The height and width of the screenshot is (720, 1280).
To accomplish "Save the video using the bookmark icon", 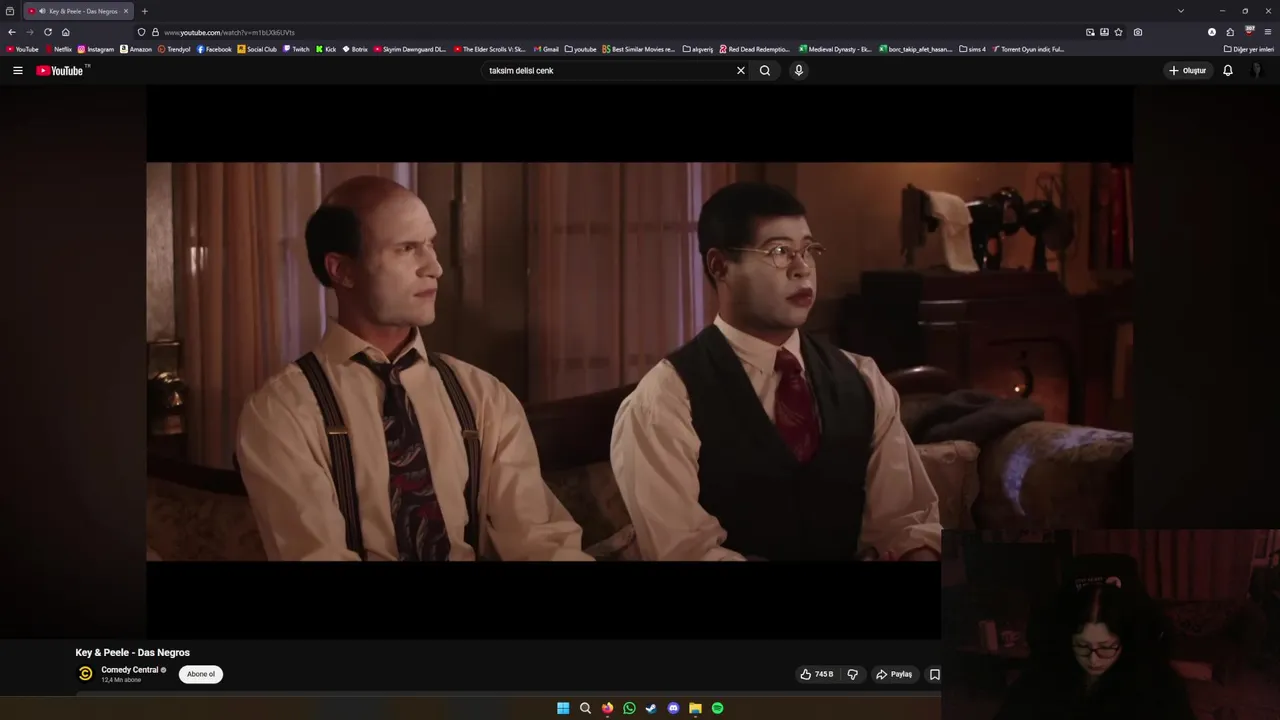I will point(935,674).
